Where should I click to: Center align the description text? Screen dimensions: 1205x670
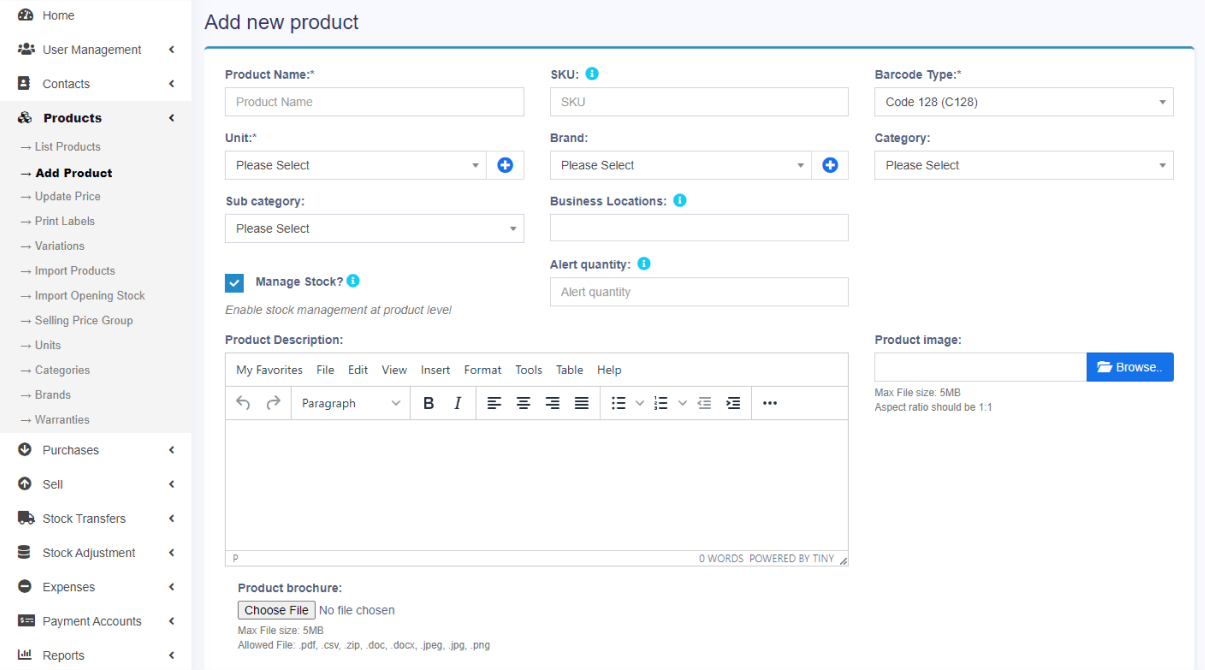[523, 403]
